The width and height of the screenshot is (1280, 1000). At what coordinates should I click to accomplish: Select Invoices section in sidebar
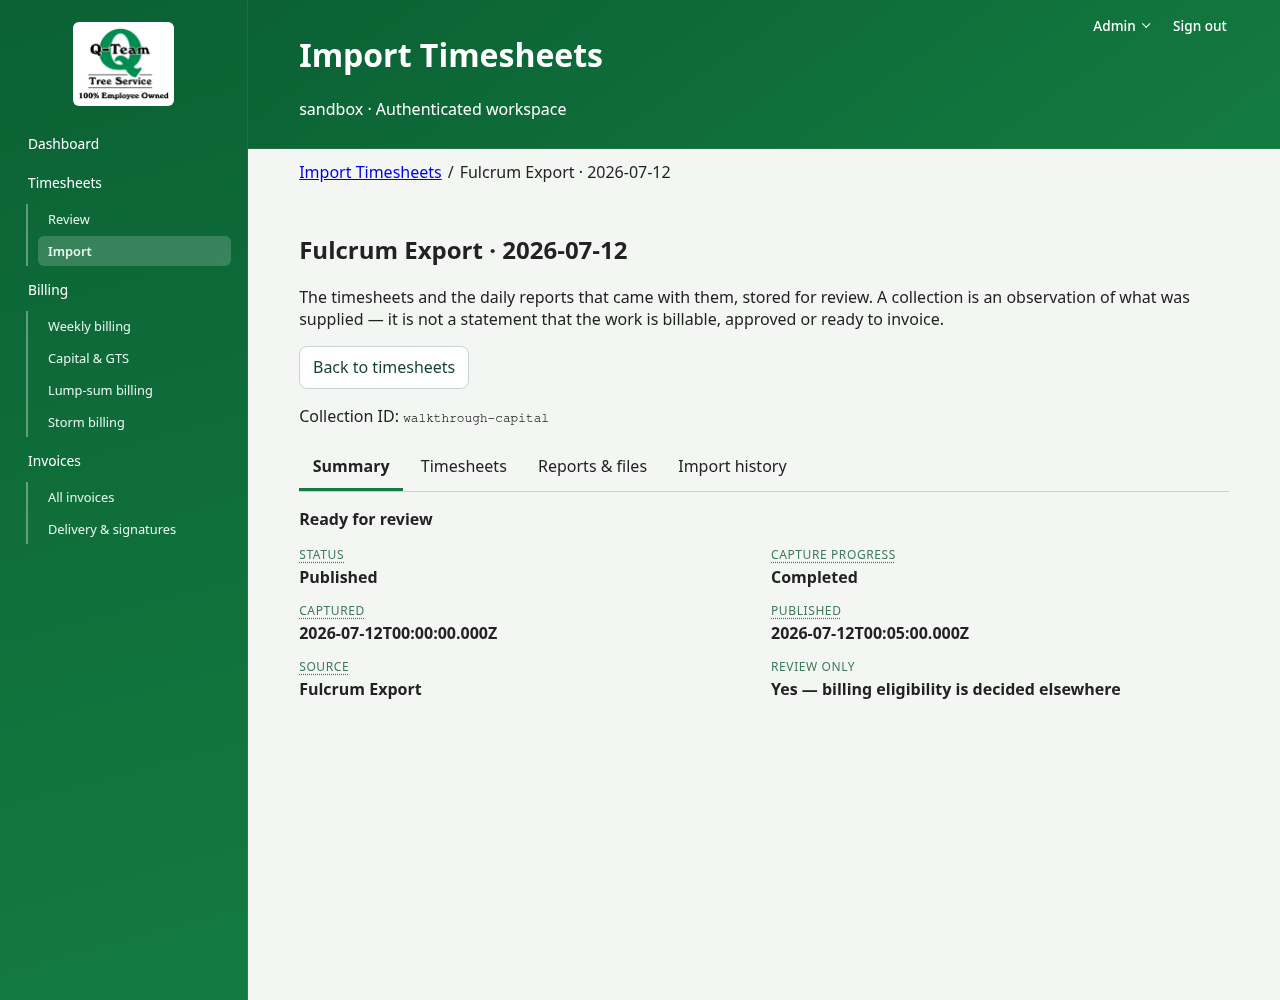click(54, 461)
